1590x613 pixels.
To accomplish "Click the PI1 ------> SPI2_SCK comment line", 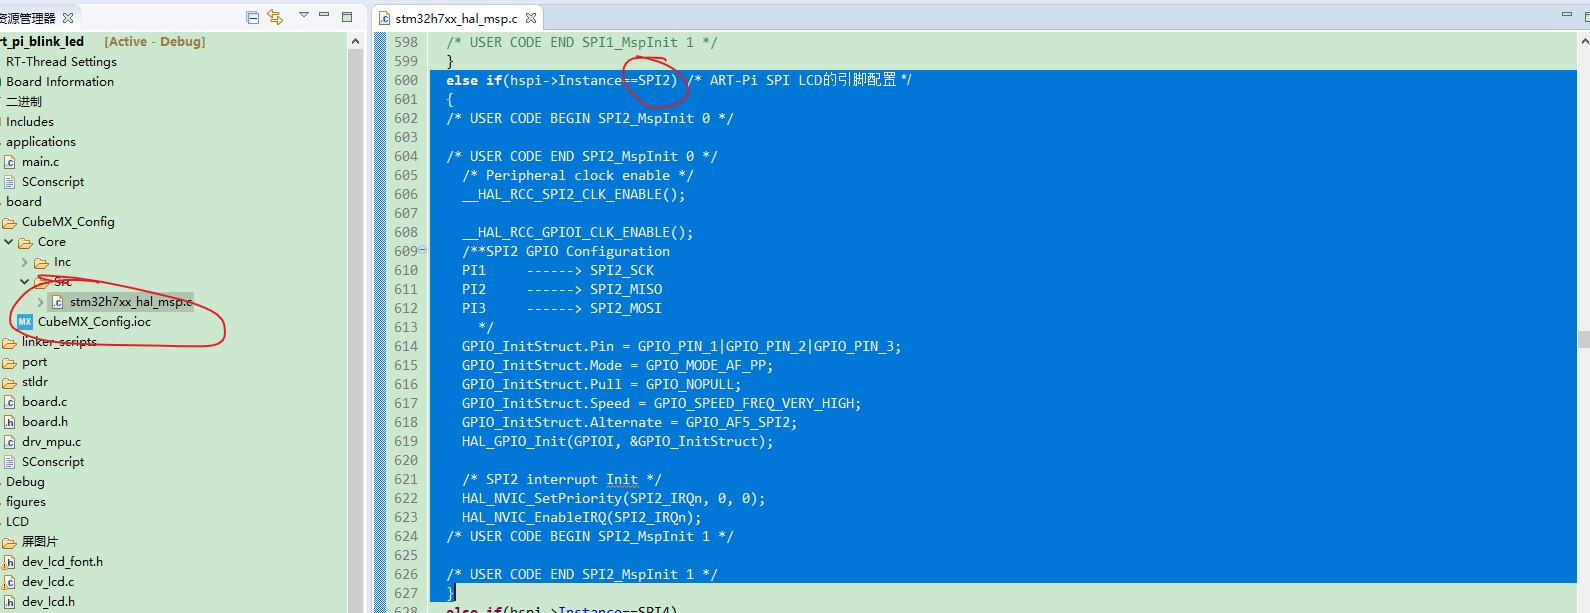I will click(x=558, y=270).
